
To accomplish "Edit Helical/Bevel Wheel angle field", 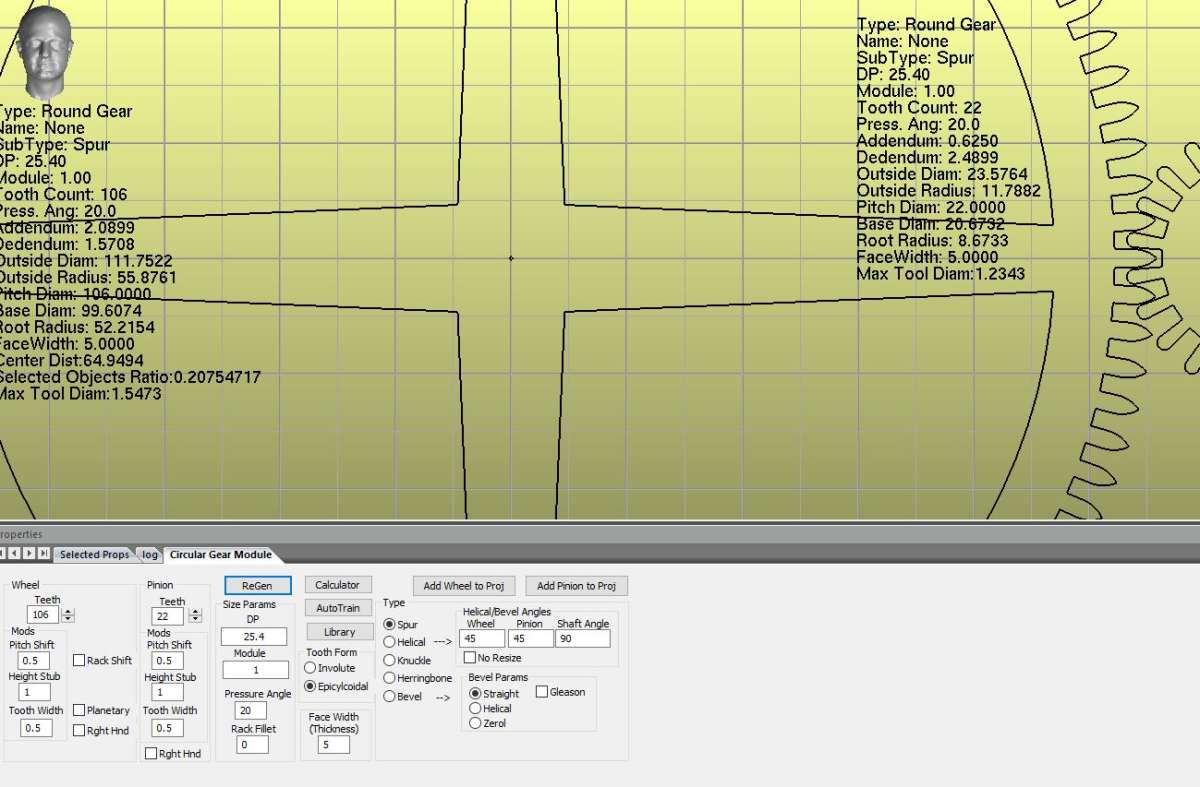I will coord(481,638).
